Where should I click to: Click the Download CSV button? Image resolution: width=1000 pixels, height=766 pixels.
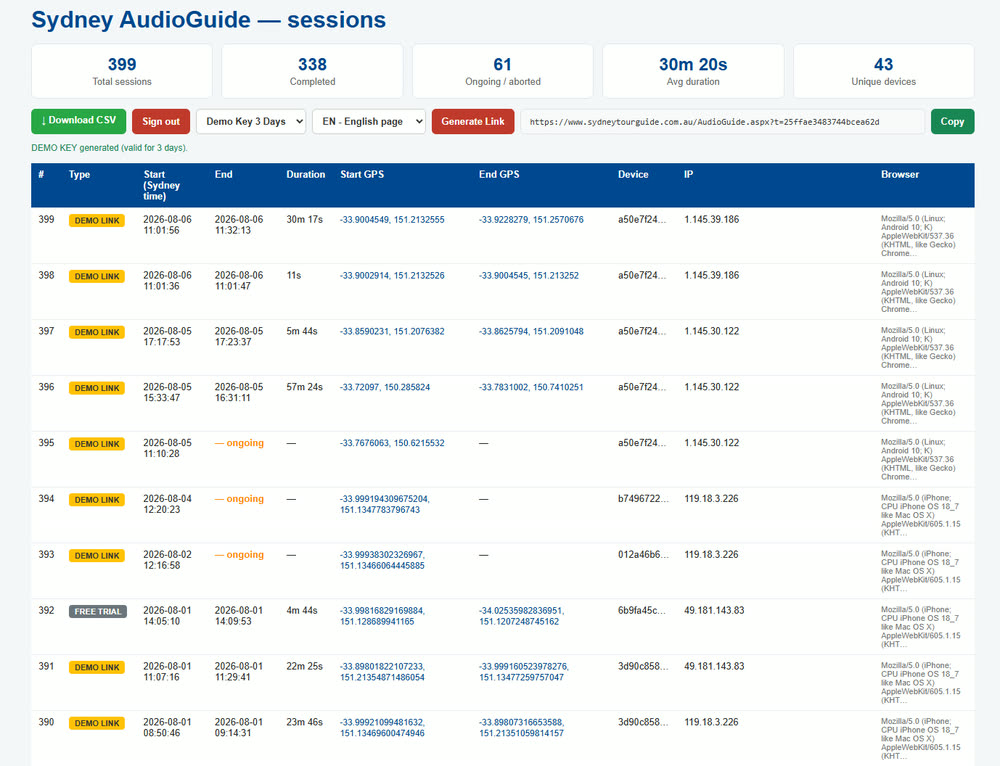click(x=78, y=121)
